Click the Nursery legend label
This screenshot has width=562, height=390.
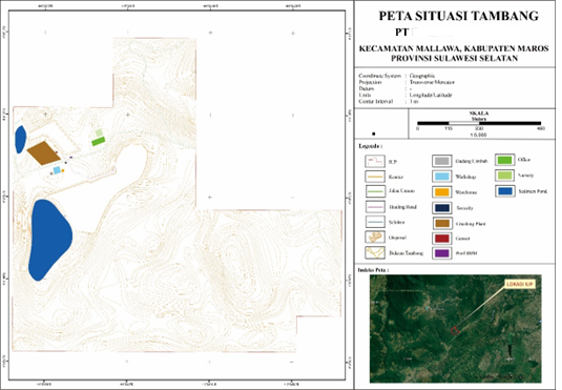pyautogui.click(x=526, y=175)
